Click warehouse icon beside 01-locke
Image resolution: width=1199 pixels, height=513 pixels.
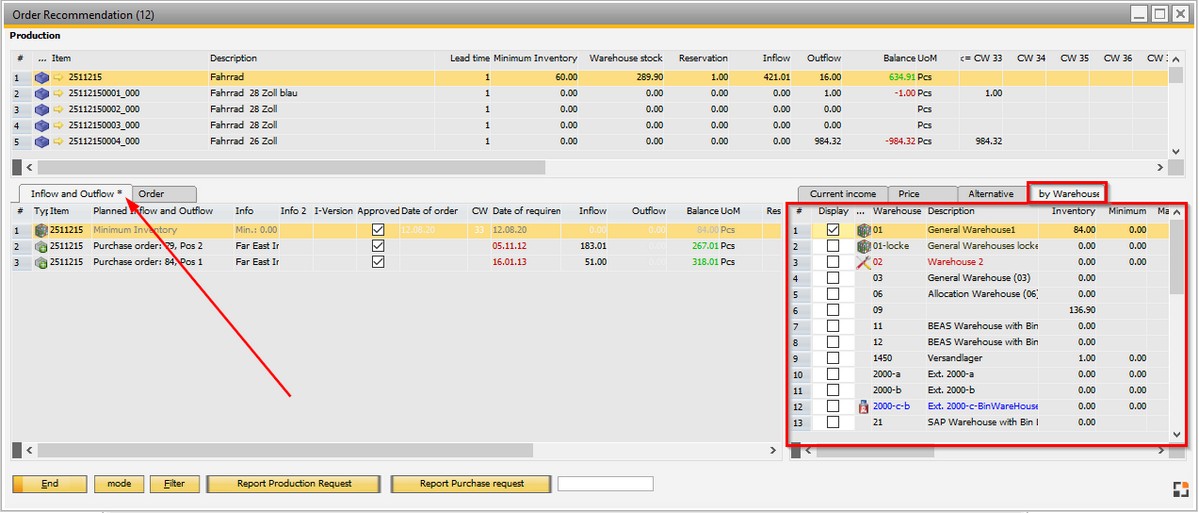[x=864, y=246]
